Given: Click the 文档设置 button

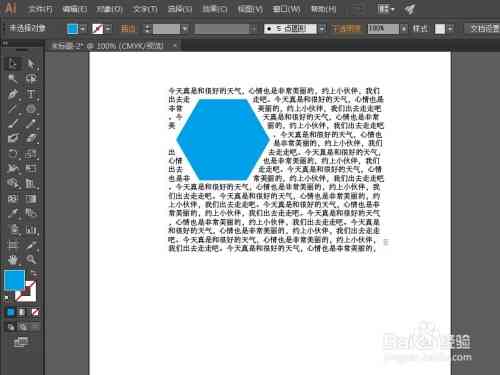Looking at the screenshot, I should click(483, 29).
